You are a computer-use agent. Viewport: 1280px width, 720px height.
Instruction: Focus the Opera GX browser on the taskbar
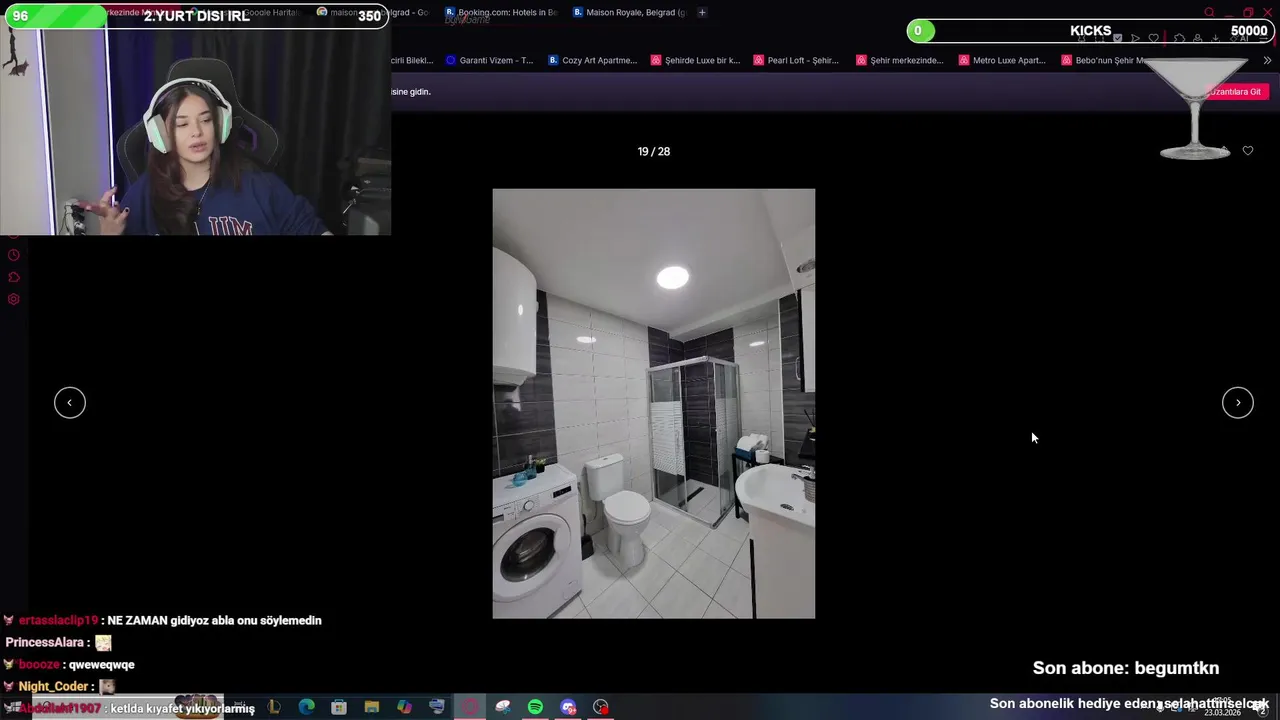[470, 707]
